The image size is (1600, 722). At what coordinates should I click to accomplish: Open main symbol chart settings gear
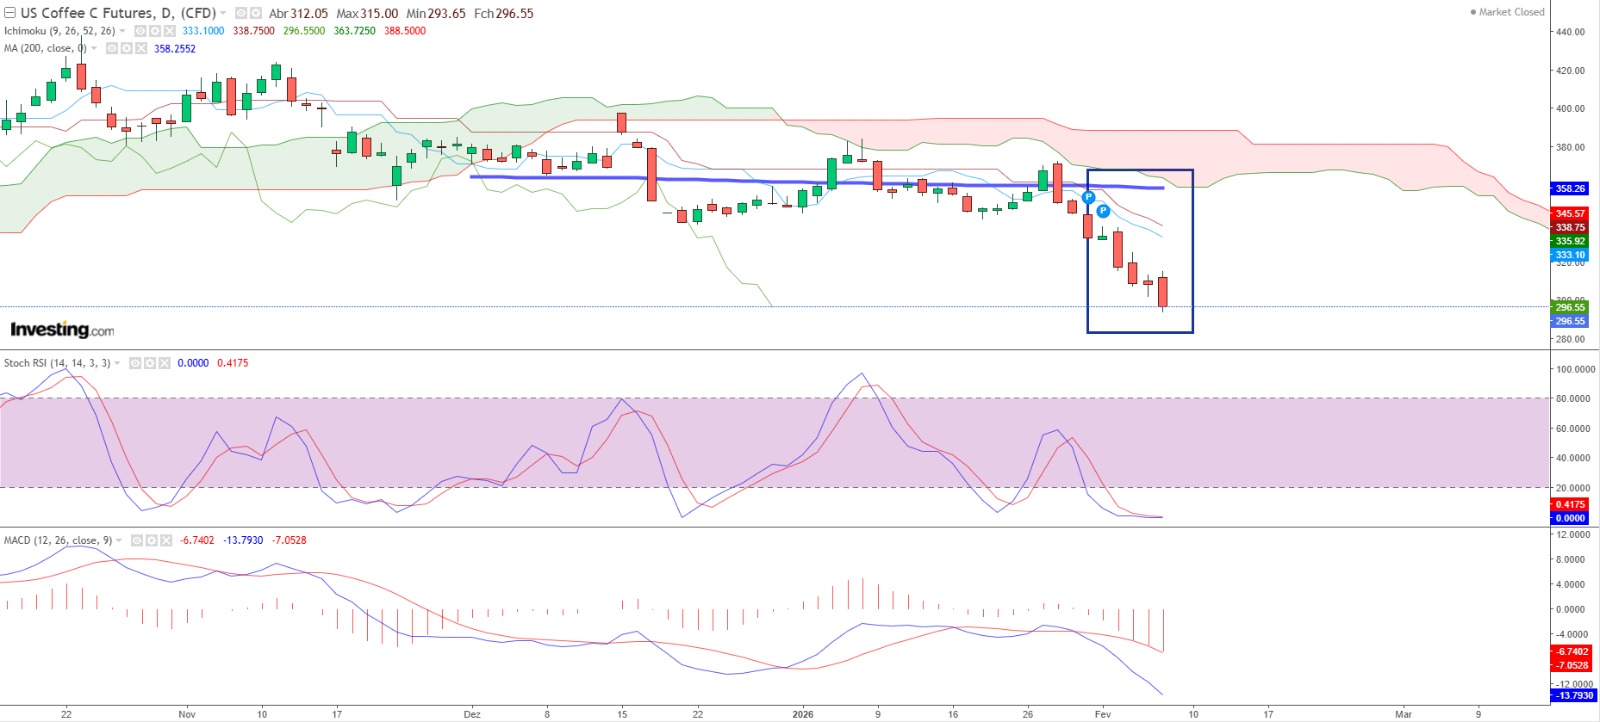click(x=256, y=13)
